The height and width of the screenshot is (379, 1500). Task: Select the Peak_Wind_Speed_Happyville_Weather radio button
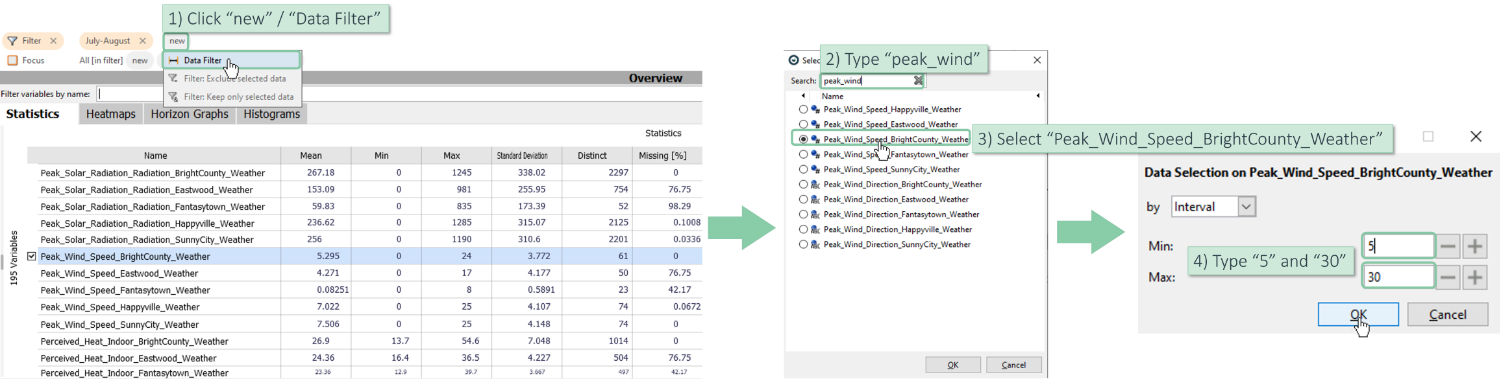click(803, 109)
